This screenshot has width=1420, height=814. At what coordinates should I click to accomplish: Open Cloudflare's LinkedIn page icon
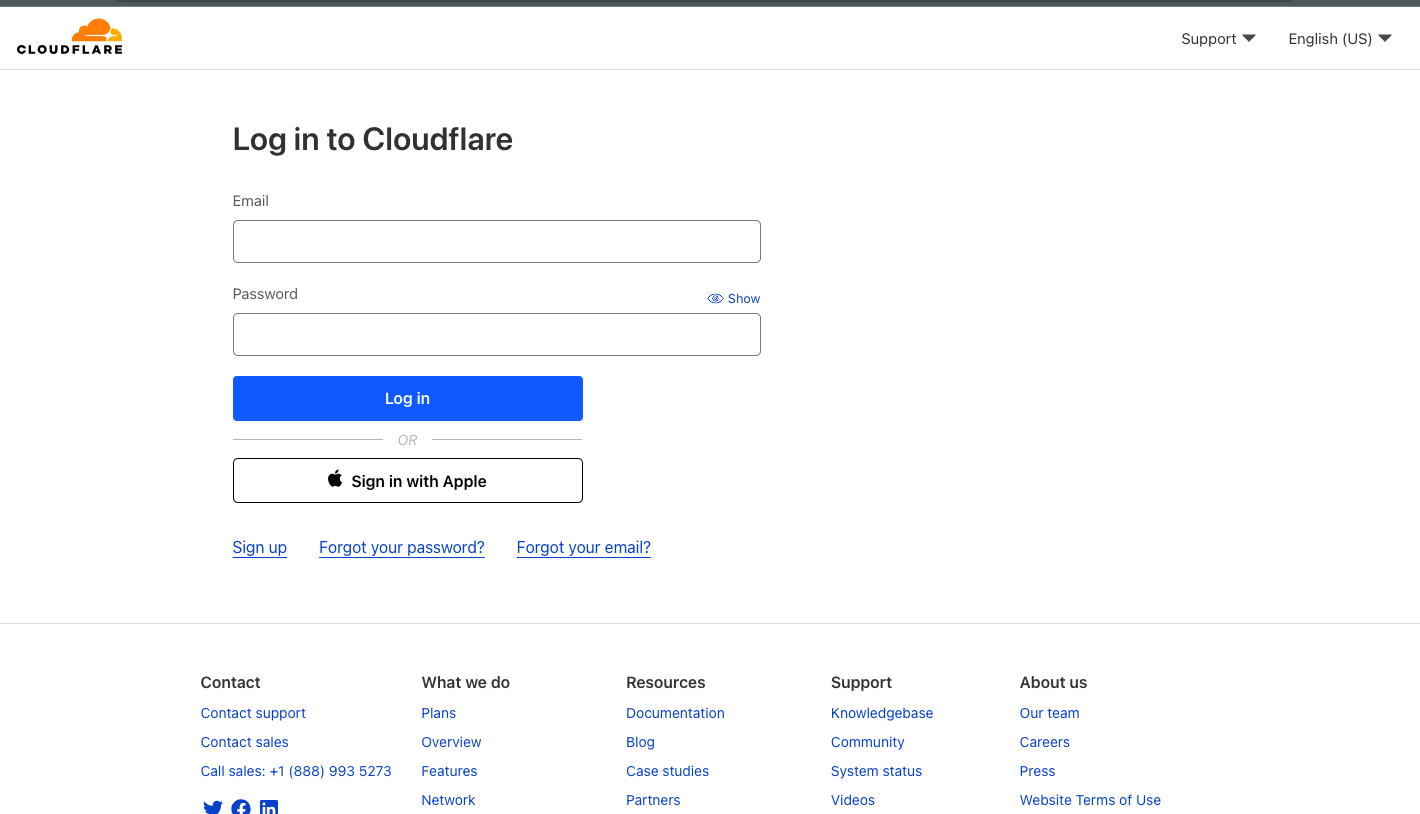(x=269, y=807)
